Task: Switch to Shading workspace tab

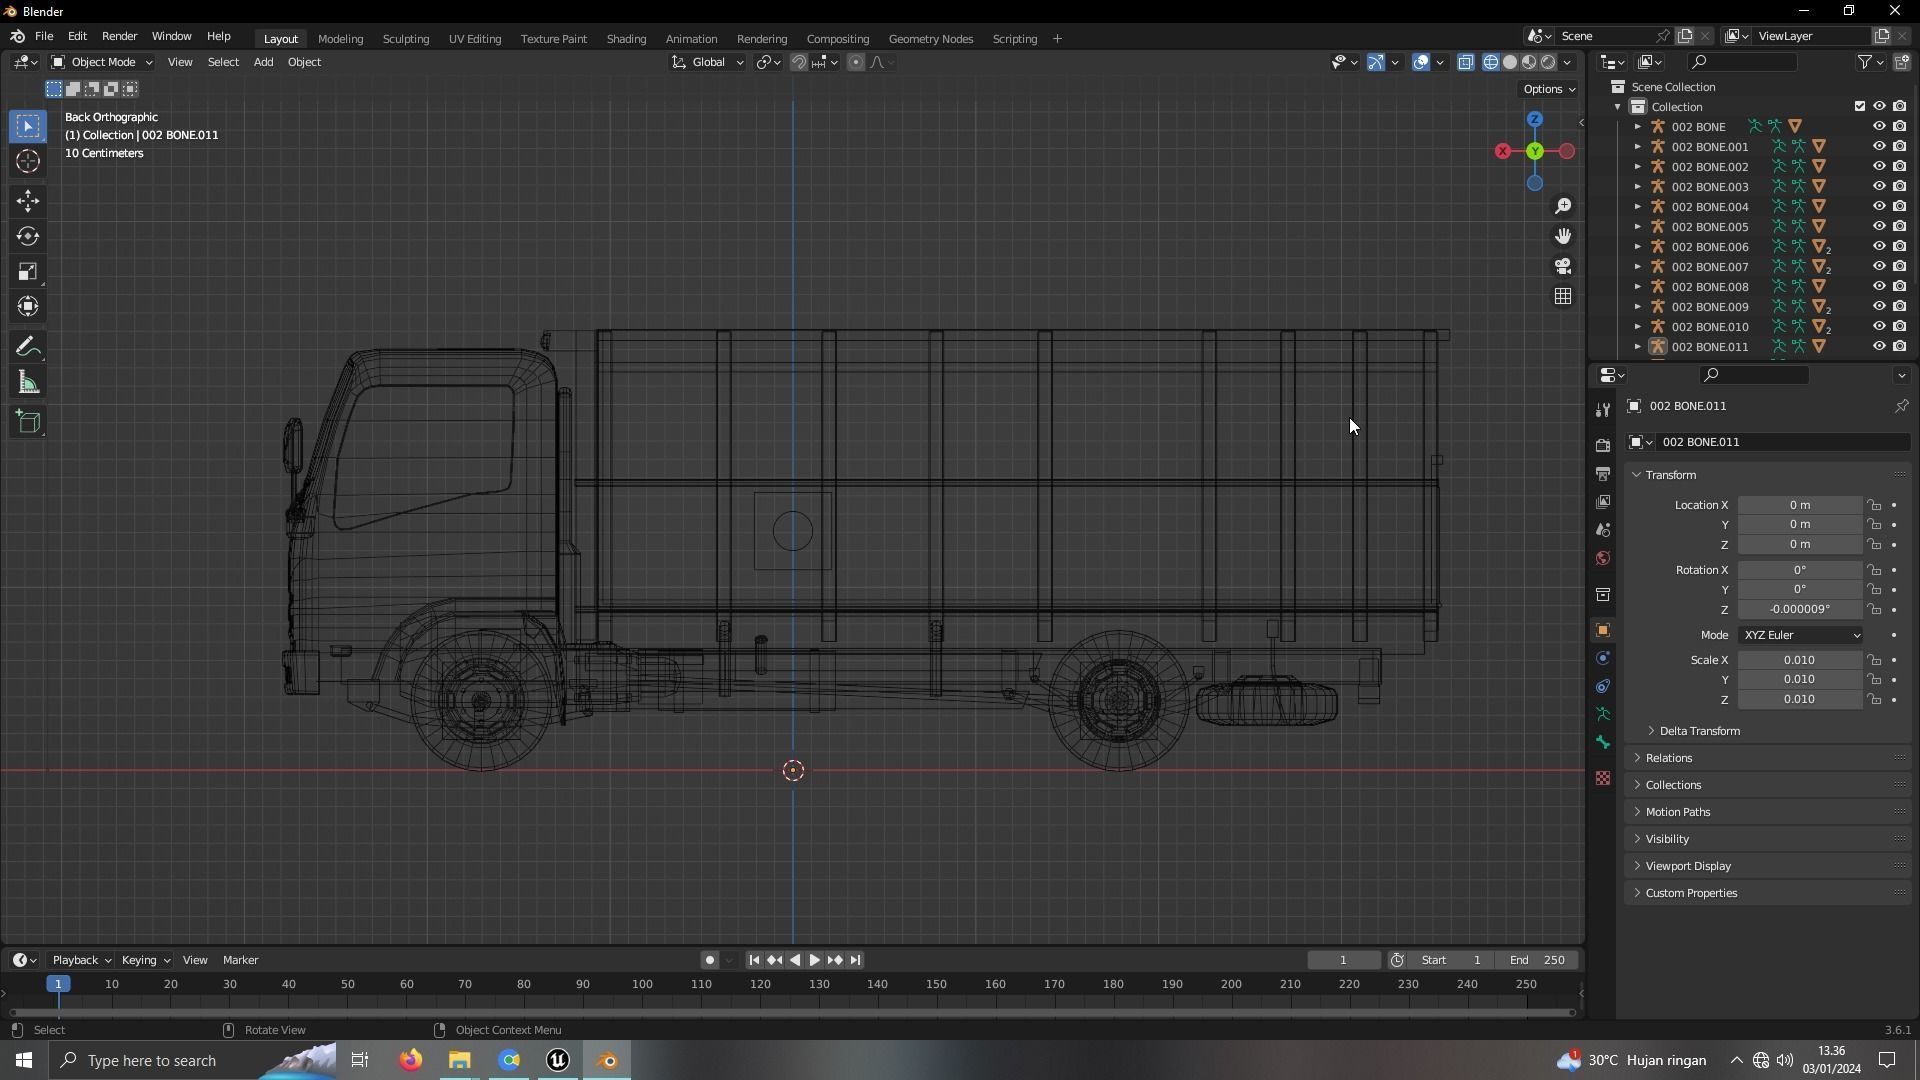Action: point(626,38)
